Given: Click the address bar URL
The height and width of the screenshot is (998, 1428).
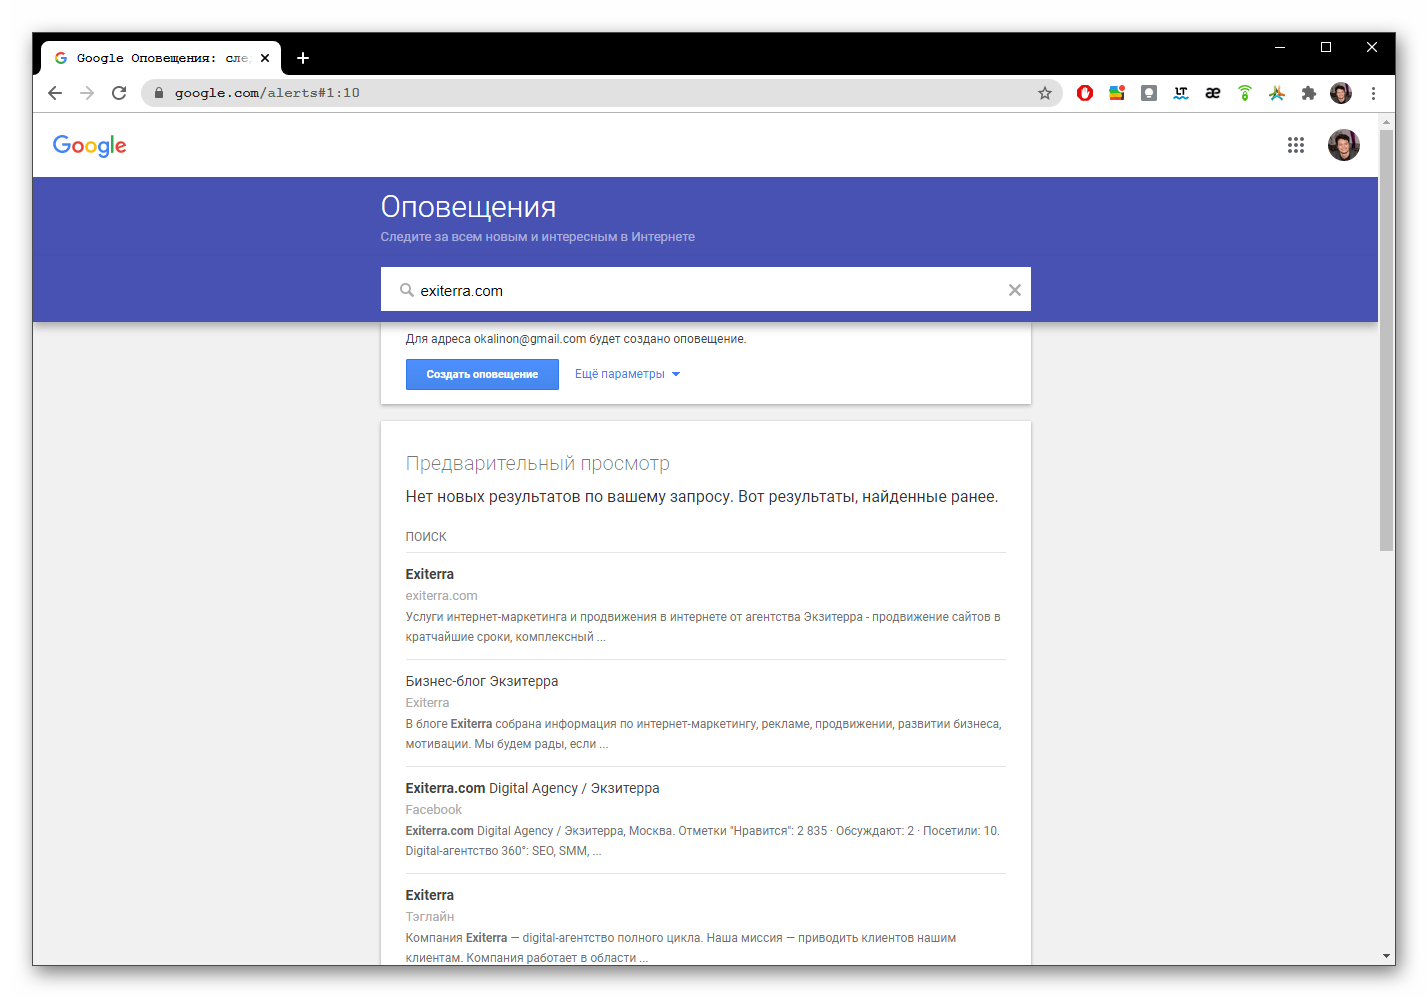Looking at the screenshot, I should [x=267, y=93].
